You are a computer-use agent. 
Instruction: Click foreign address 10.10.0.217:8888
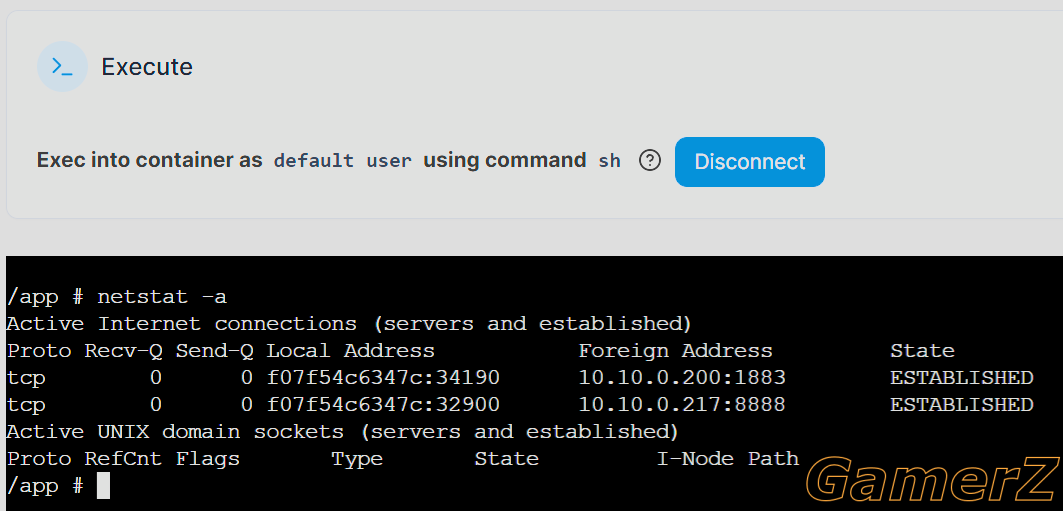pos(682,405)
